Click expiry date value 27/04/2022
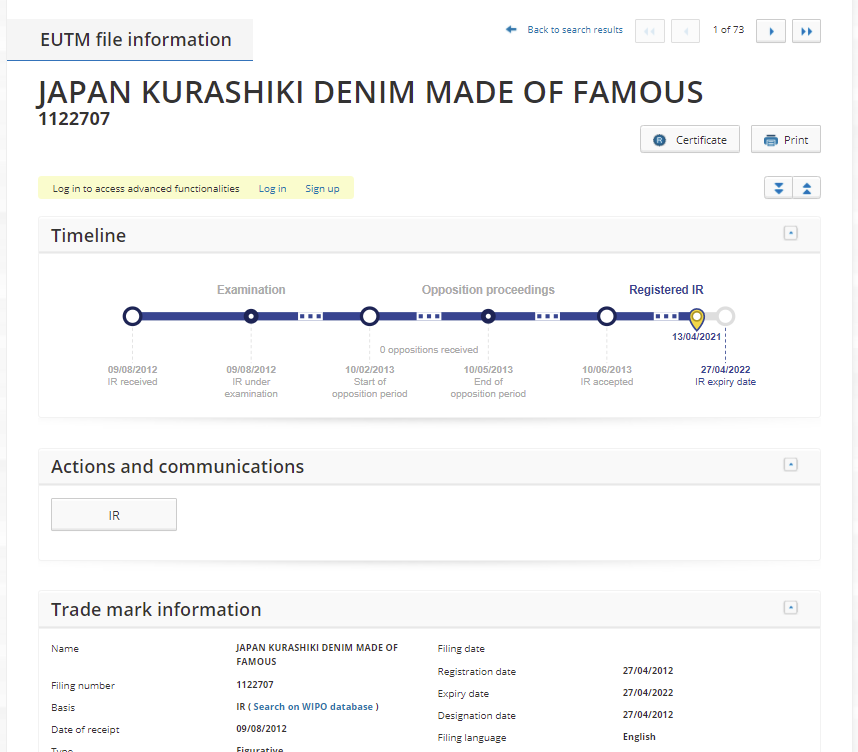This screenshot has height=752, width=858. tap(648, 692)
